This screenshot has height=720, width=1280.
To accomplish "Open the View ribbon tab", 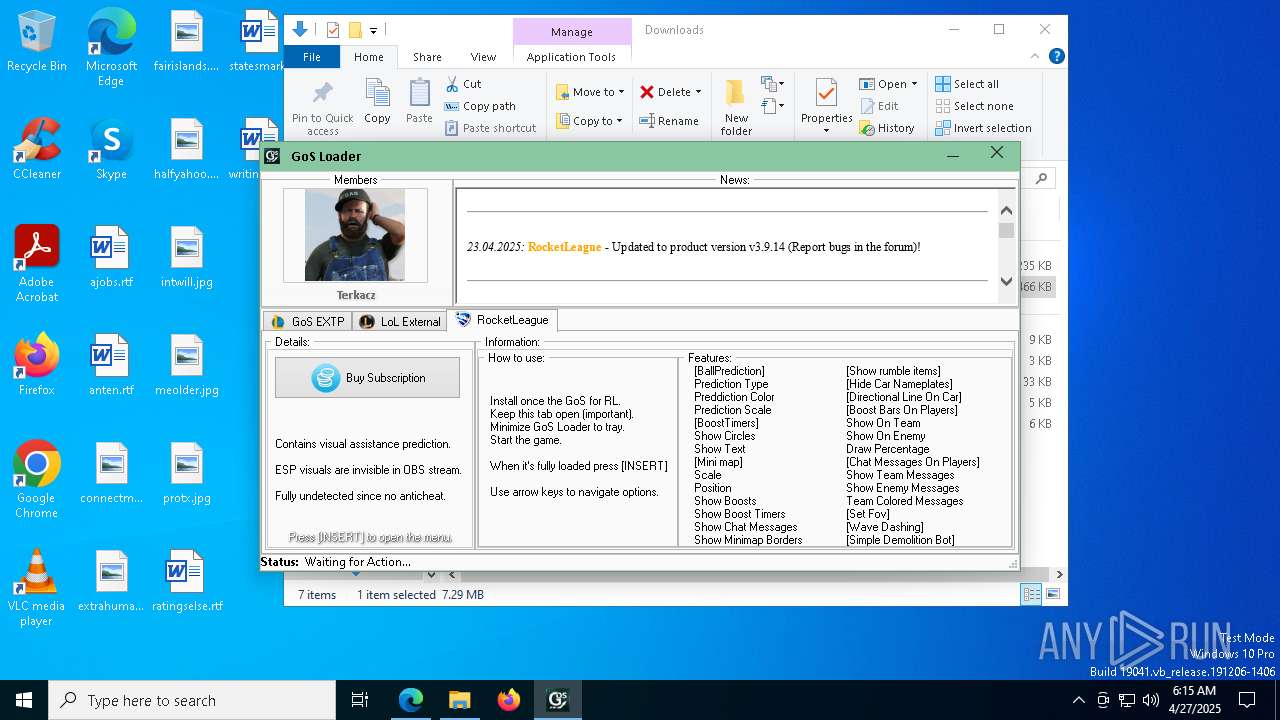I will coord(483,57).
